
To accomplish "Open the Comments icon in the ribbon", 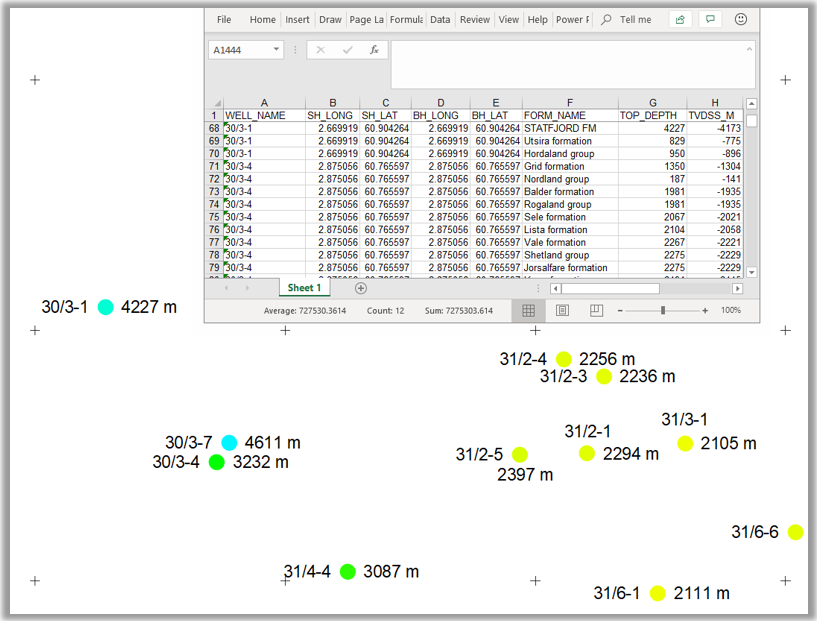I will (710, 19).
